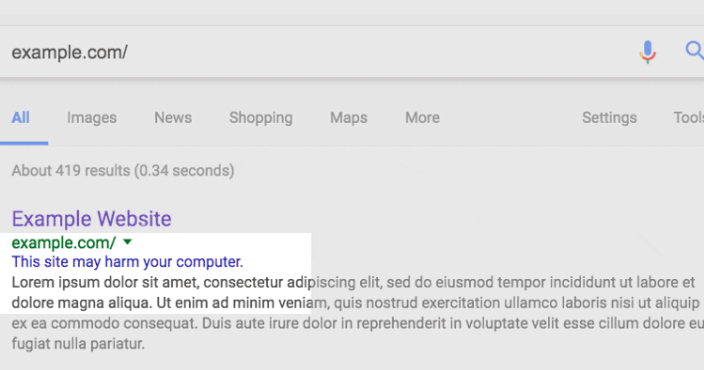Click the 'dolore magna aliqua' snippet line
This screenshot has height=370, width=704.
tap(356, 303)
